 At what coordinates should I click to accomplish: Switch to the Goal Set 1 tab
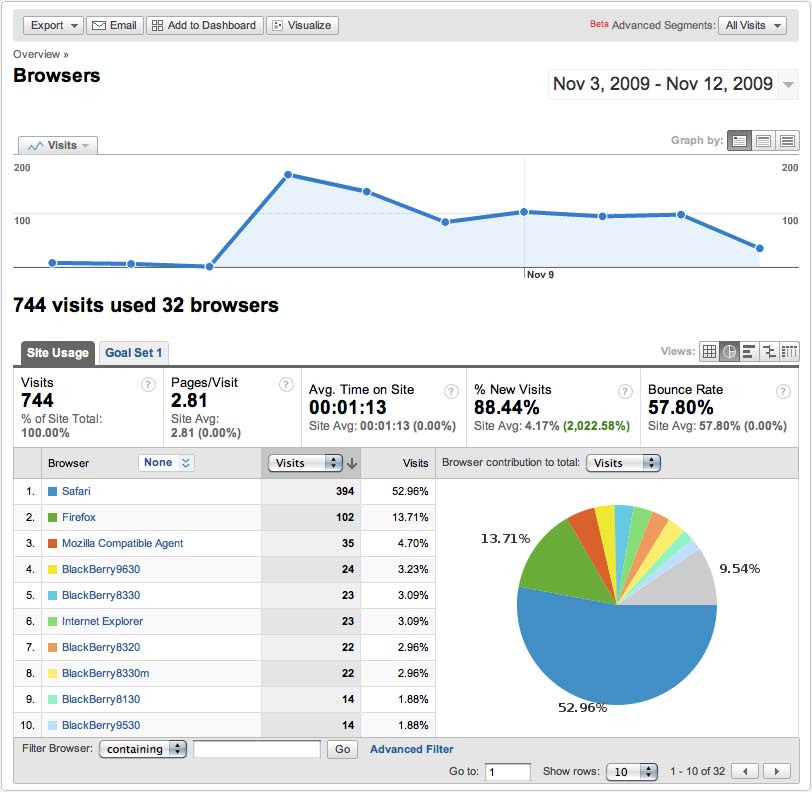(134, 353)
